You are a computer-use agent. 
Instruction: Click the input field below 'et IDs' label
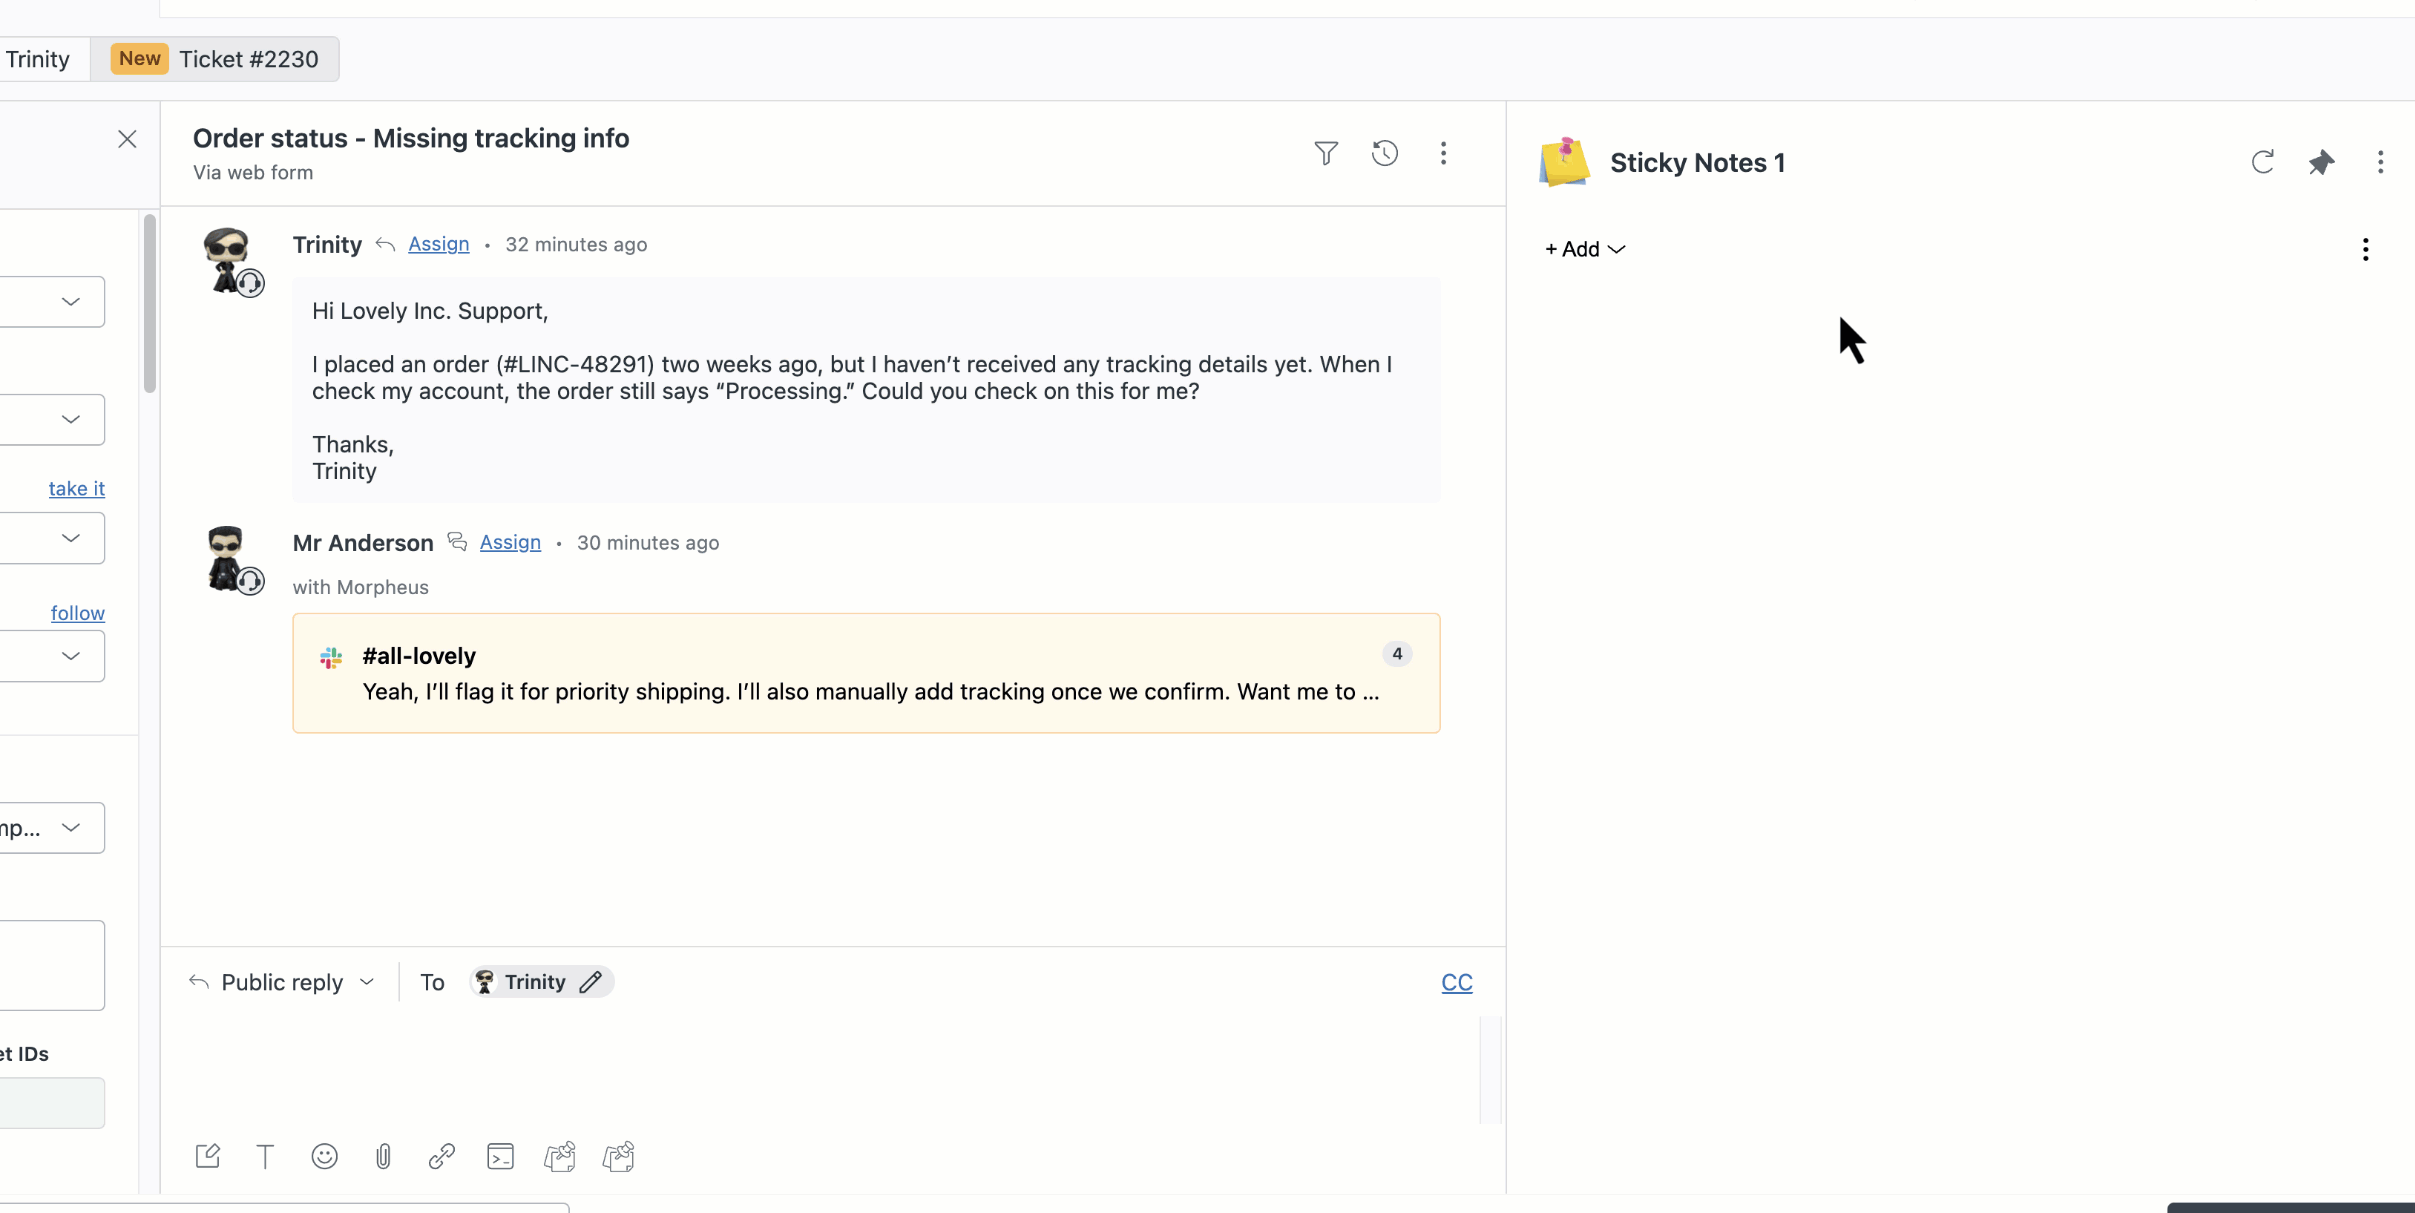coord(52,1103)
